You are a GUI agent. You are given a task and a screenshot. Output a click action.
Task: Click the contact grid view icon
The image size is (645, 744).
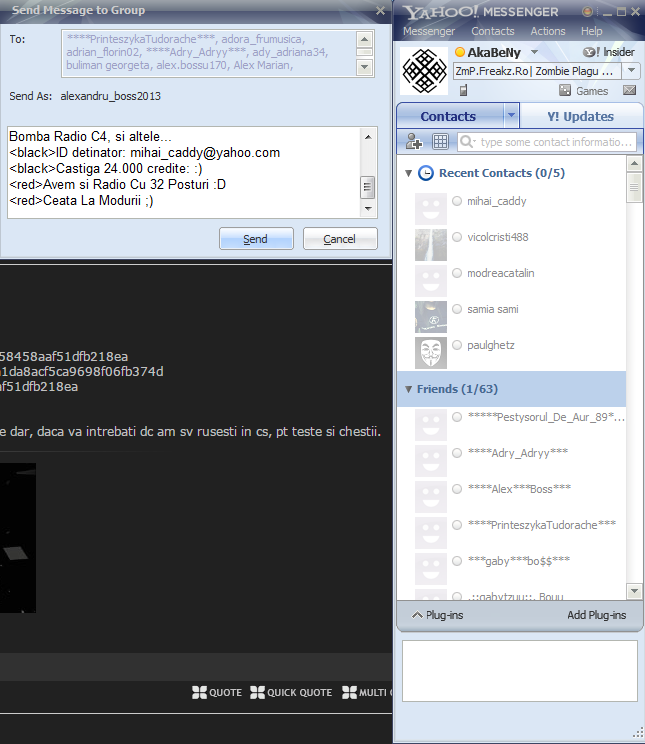click(x=440, y=141)
